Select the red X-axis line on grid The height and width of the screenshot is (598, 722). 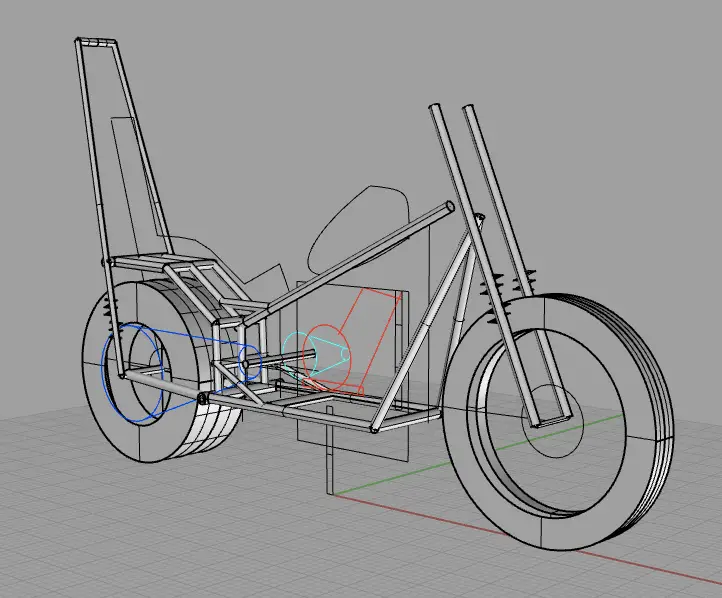tap(530, 539)
